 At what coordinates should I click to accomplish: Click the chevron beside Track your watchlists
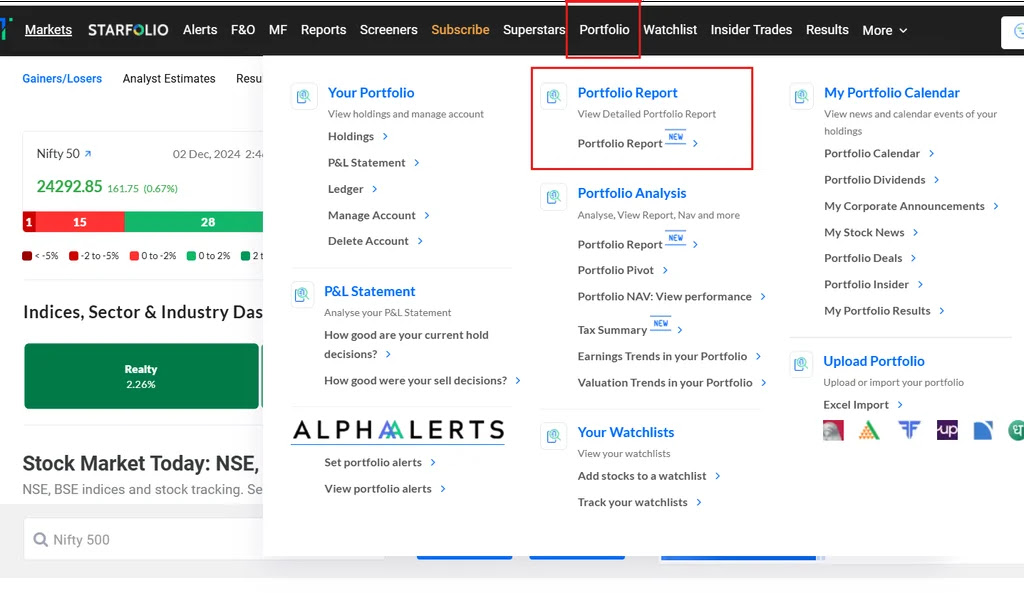tap(699, 502)
